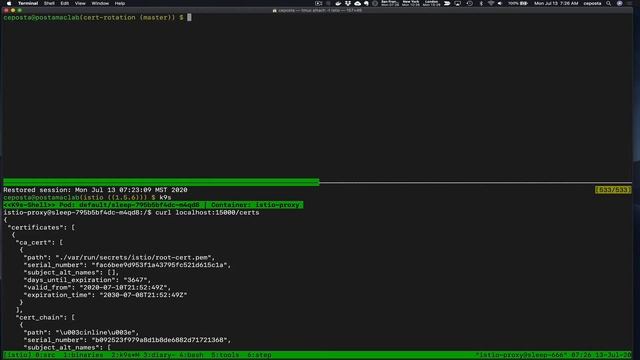The image size is (640, 360).
Task: Click the root-cert.pem path value
Action: [133, 258]
